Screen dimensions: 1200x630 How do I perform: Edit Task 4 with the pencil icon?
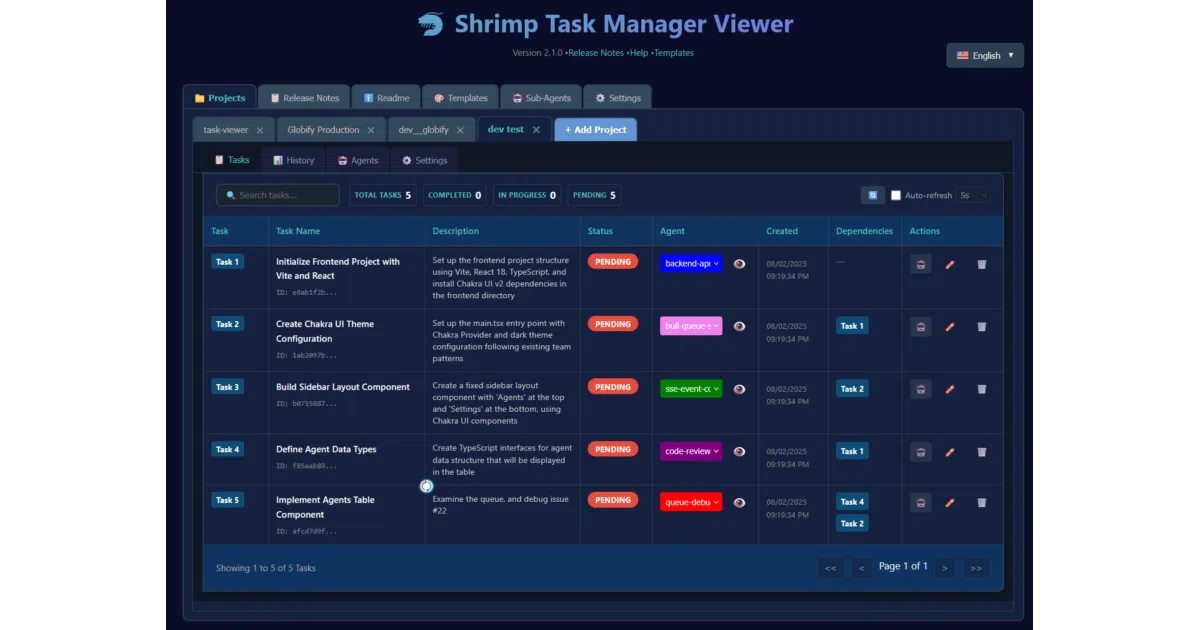[x=950, y=451]
